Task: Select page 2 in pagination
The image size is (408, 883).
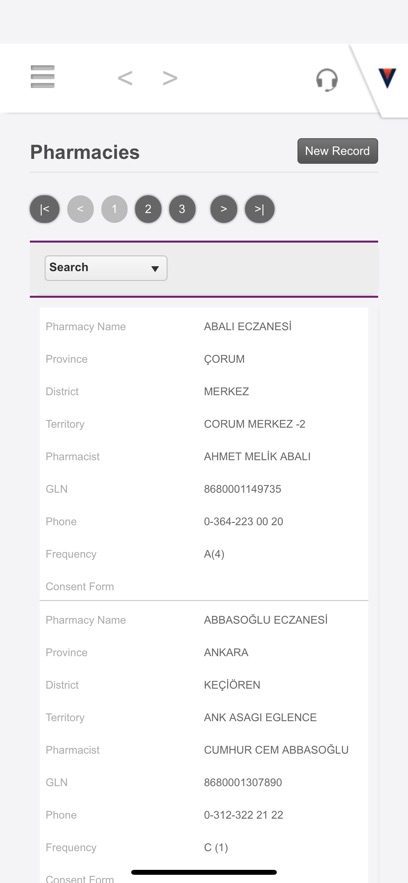Action: pyautogui.click(x=148, y=209)
